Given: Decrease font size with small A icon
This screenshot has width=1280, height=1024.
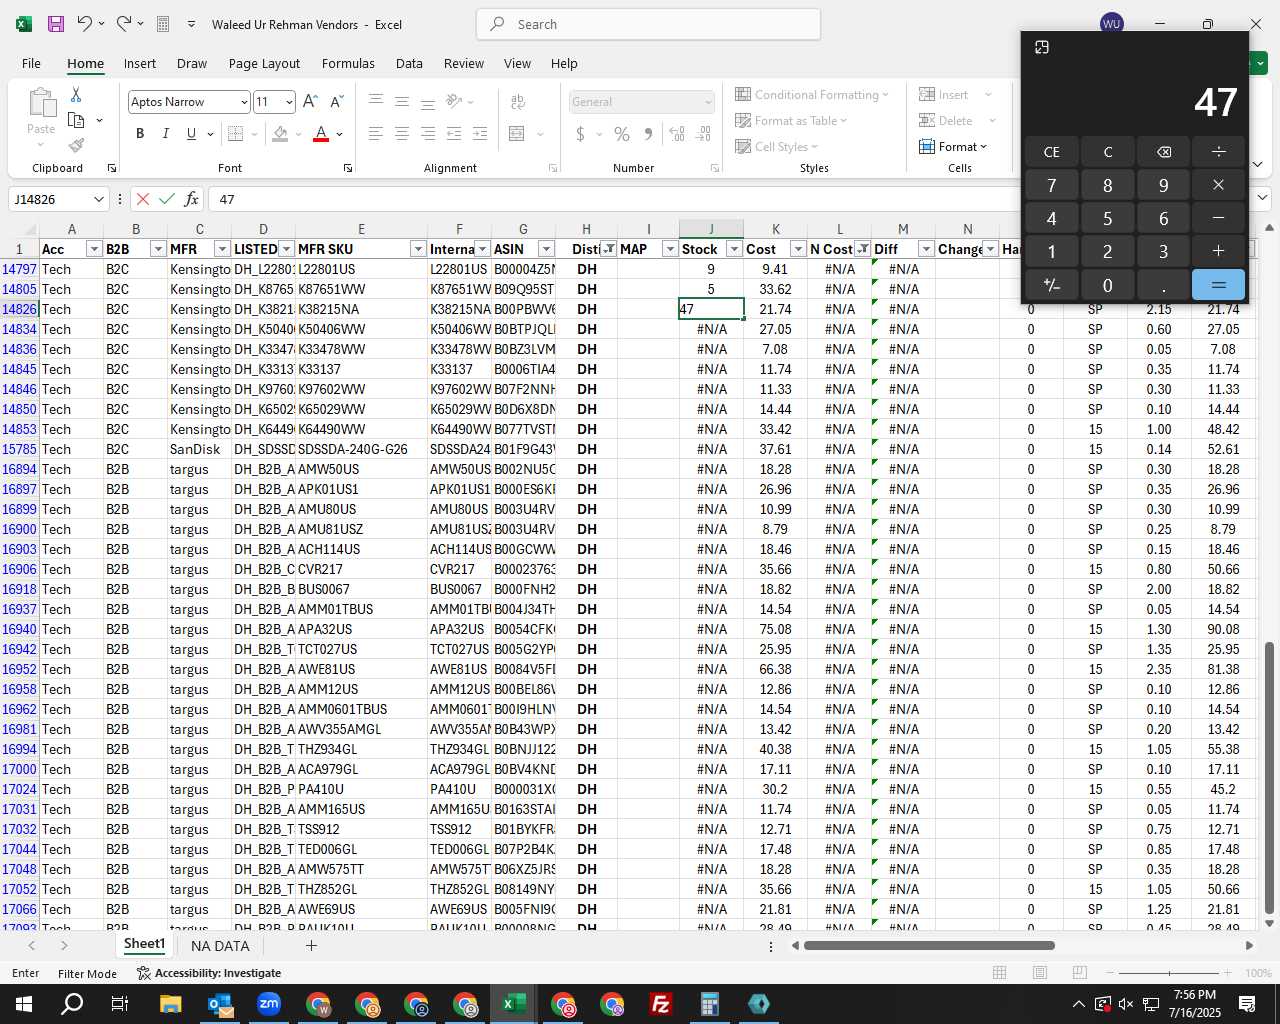Looking at the screenshot, I should (x=336, y=102).
